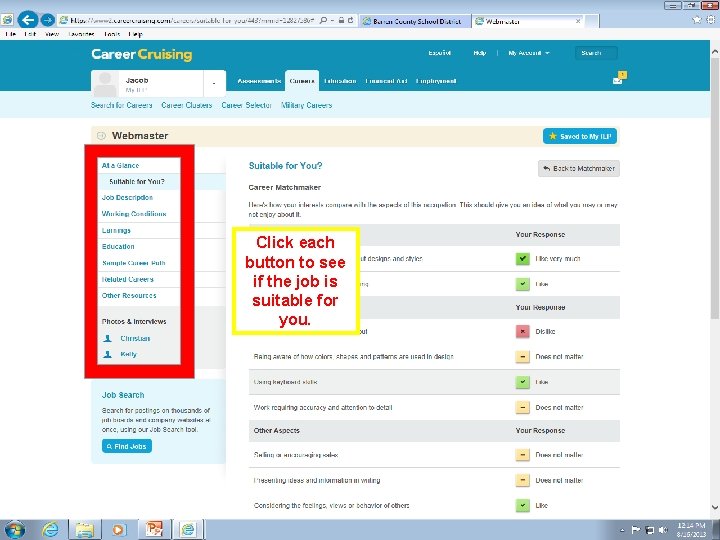This screenshot has height=540, width=720.
Task: Open the Windows Start button
Action: click(x=15, y=529)
